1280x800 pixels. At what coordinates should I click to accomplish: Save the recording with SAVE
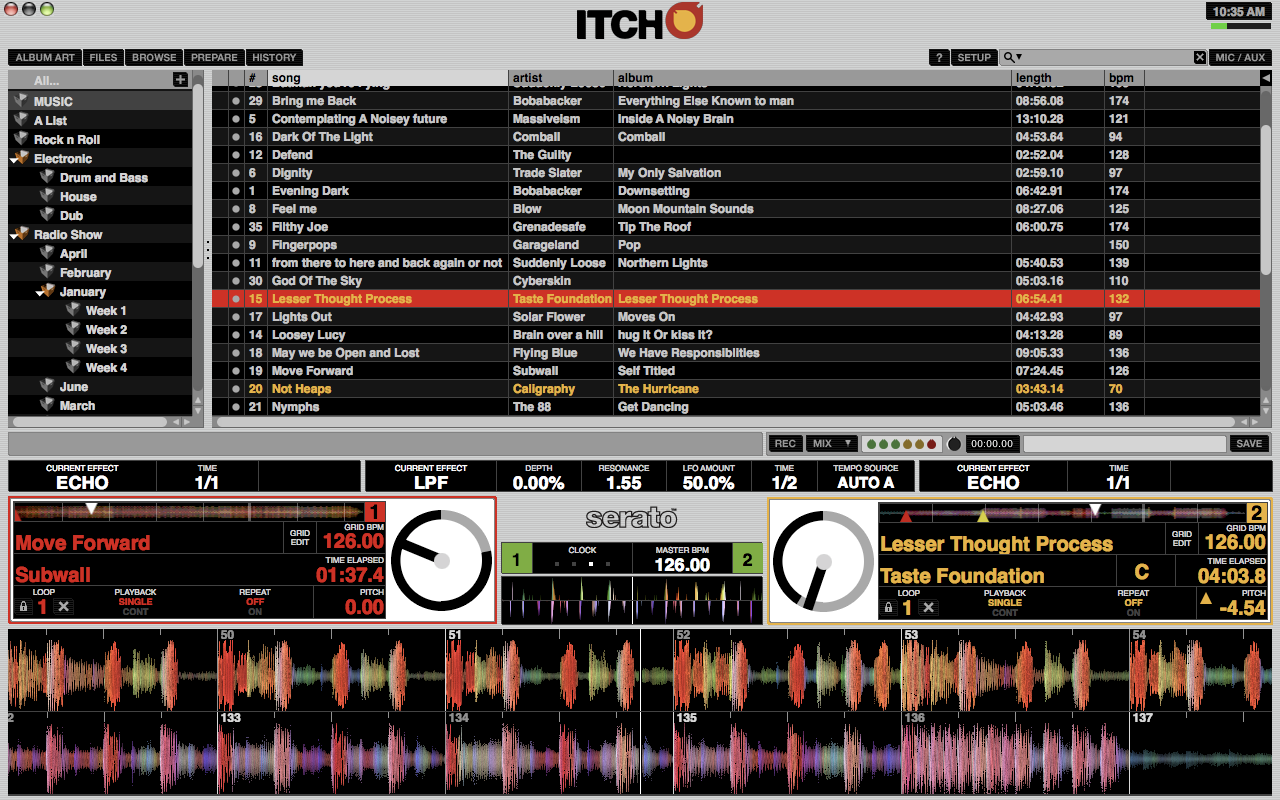pyautogui.click(x=1249, y=444)
